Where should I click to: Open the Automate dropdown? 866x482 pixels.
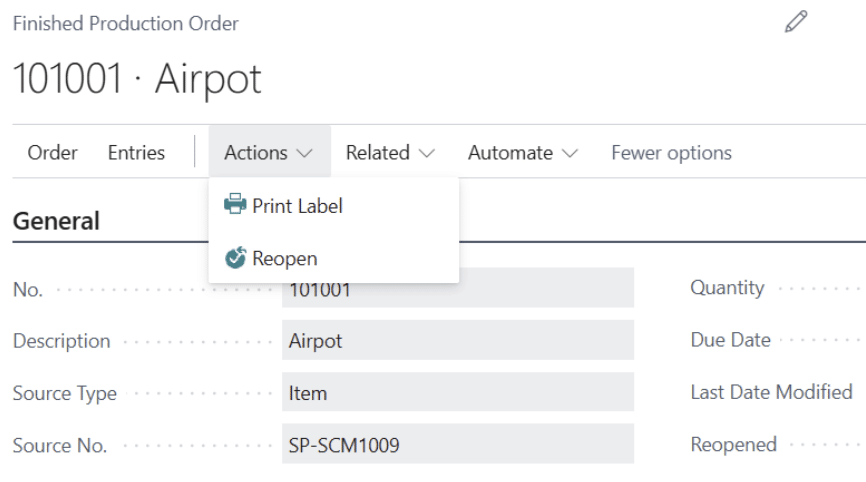pos(522,153)
